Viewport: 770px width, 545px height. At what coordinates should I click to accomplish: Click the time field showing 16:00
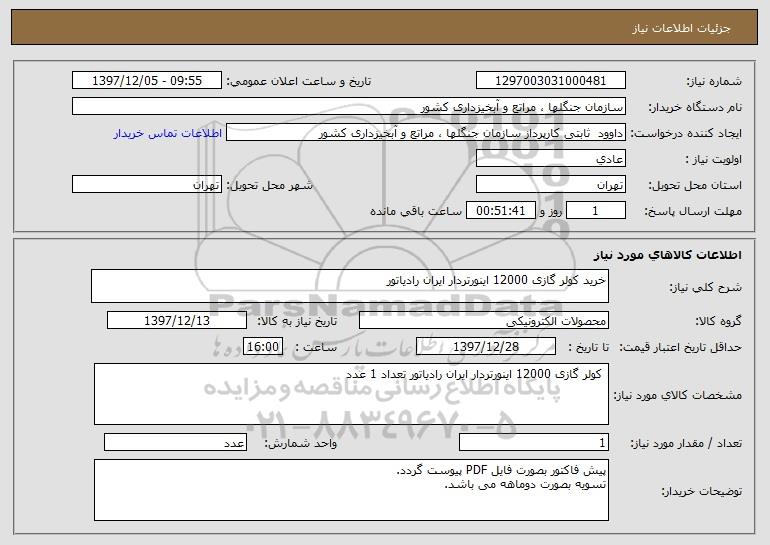click(x=263, y=347)
